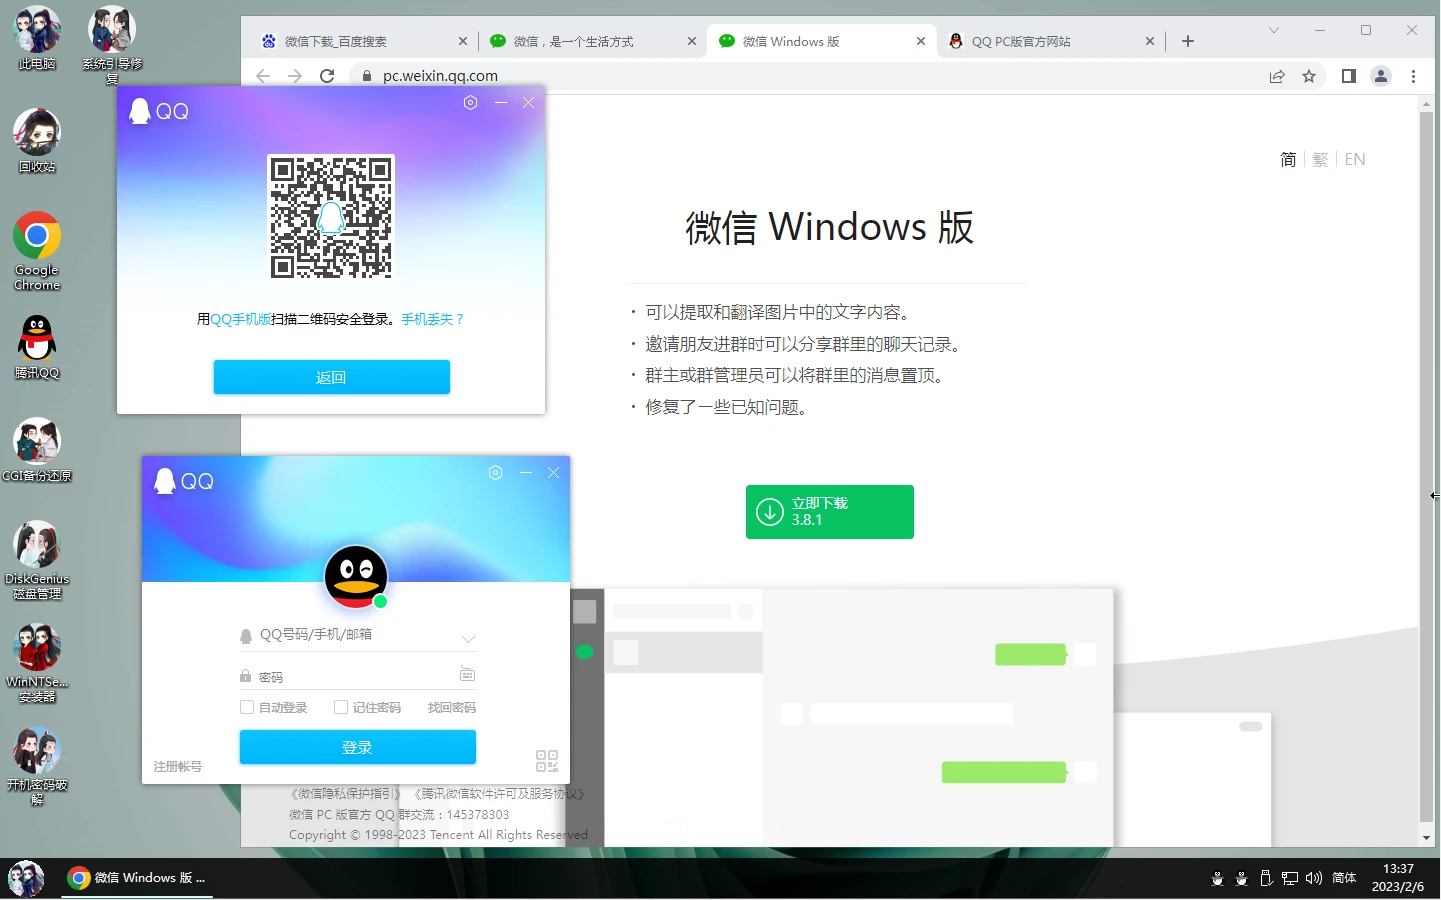This screenshot has width=1441, height=900.
Task: Close the QQ PC版官方网站 tab
Action: 1150,41
